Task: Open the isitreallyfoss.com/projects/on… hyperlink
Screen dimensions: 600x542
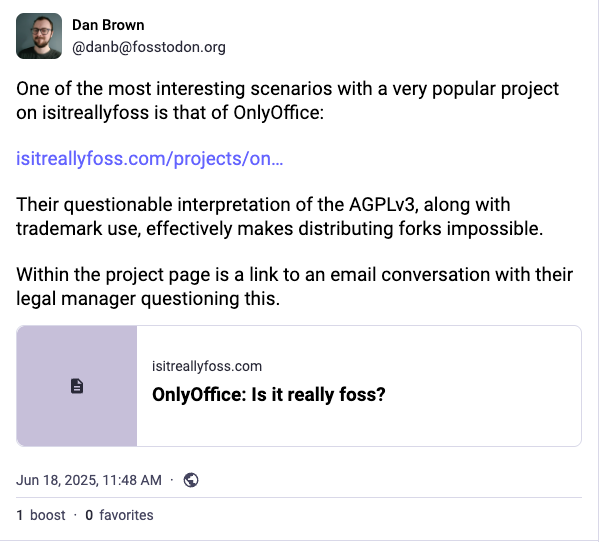Action: (150, 158)
